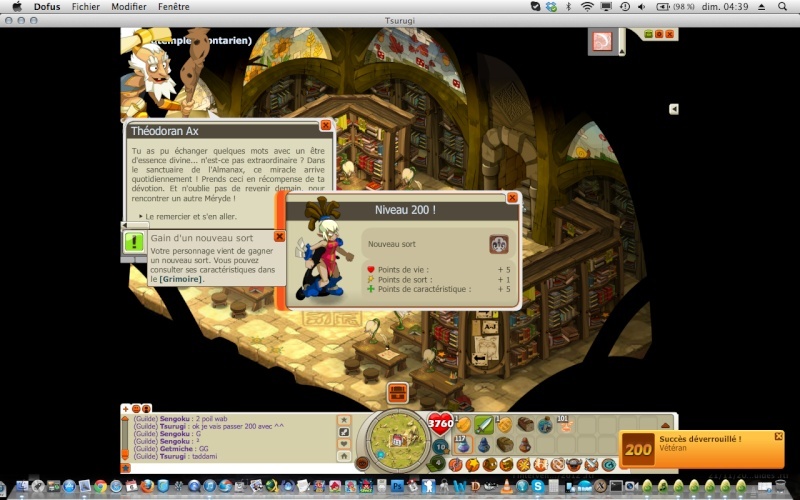Click the sword item in the shortcut bar

[484, 424]
